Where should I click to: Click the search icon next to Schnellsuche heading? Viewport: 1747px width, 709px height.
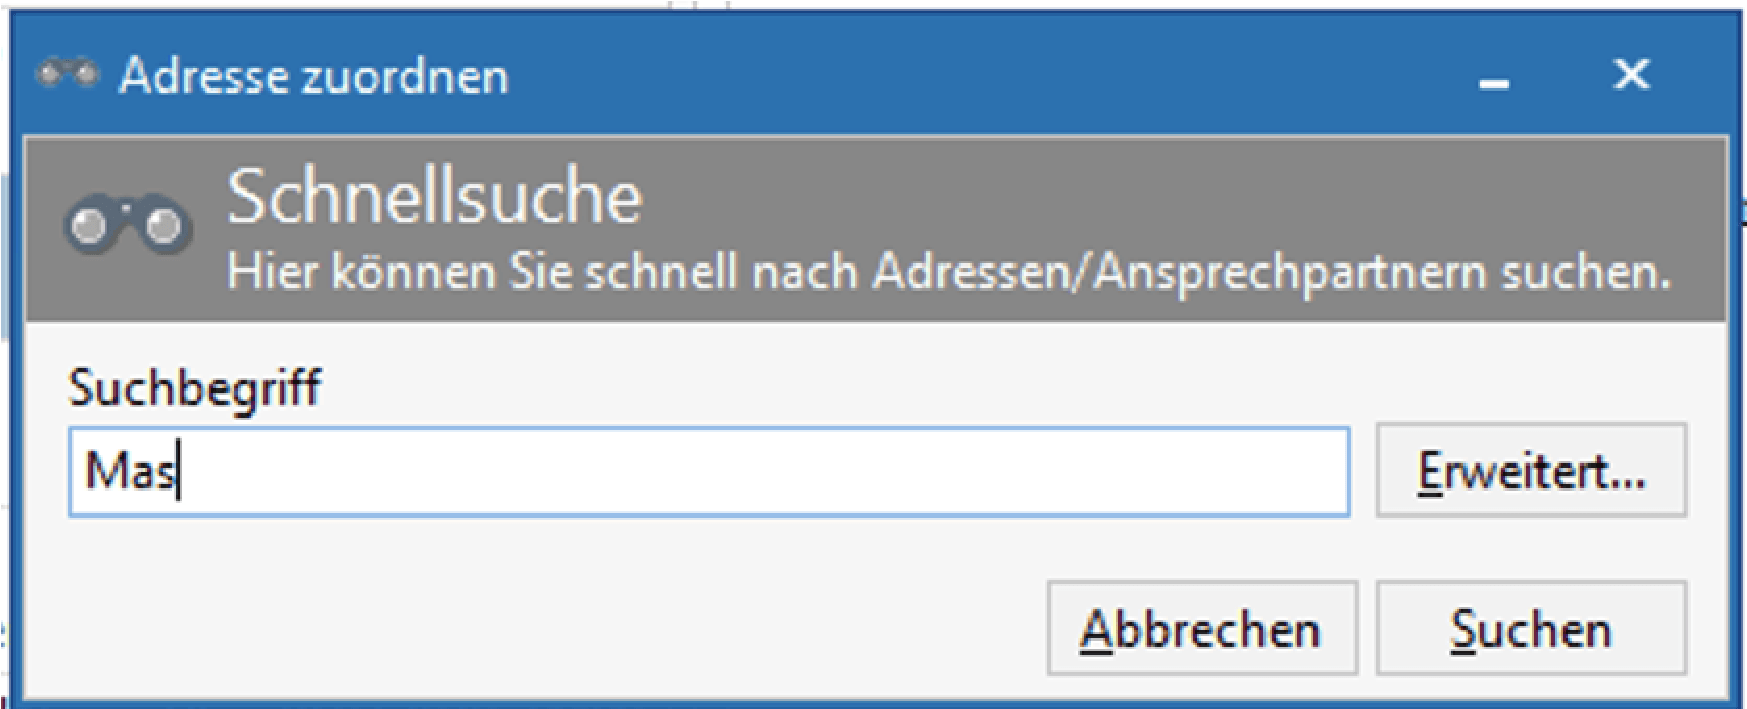click(128, 222)
